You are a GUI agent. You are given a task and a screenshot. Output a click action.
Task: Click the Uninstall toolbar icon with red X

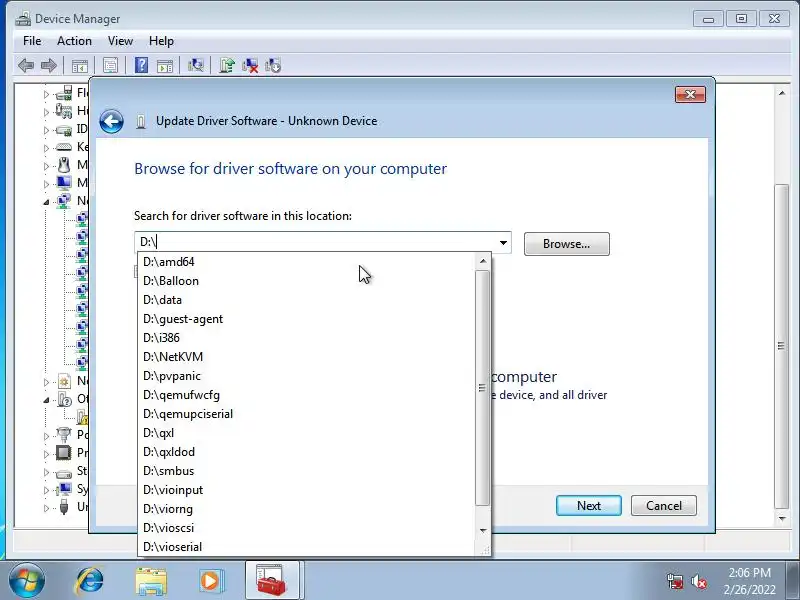click(250, 65)
